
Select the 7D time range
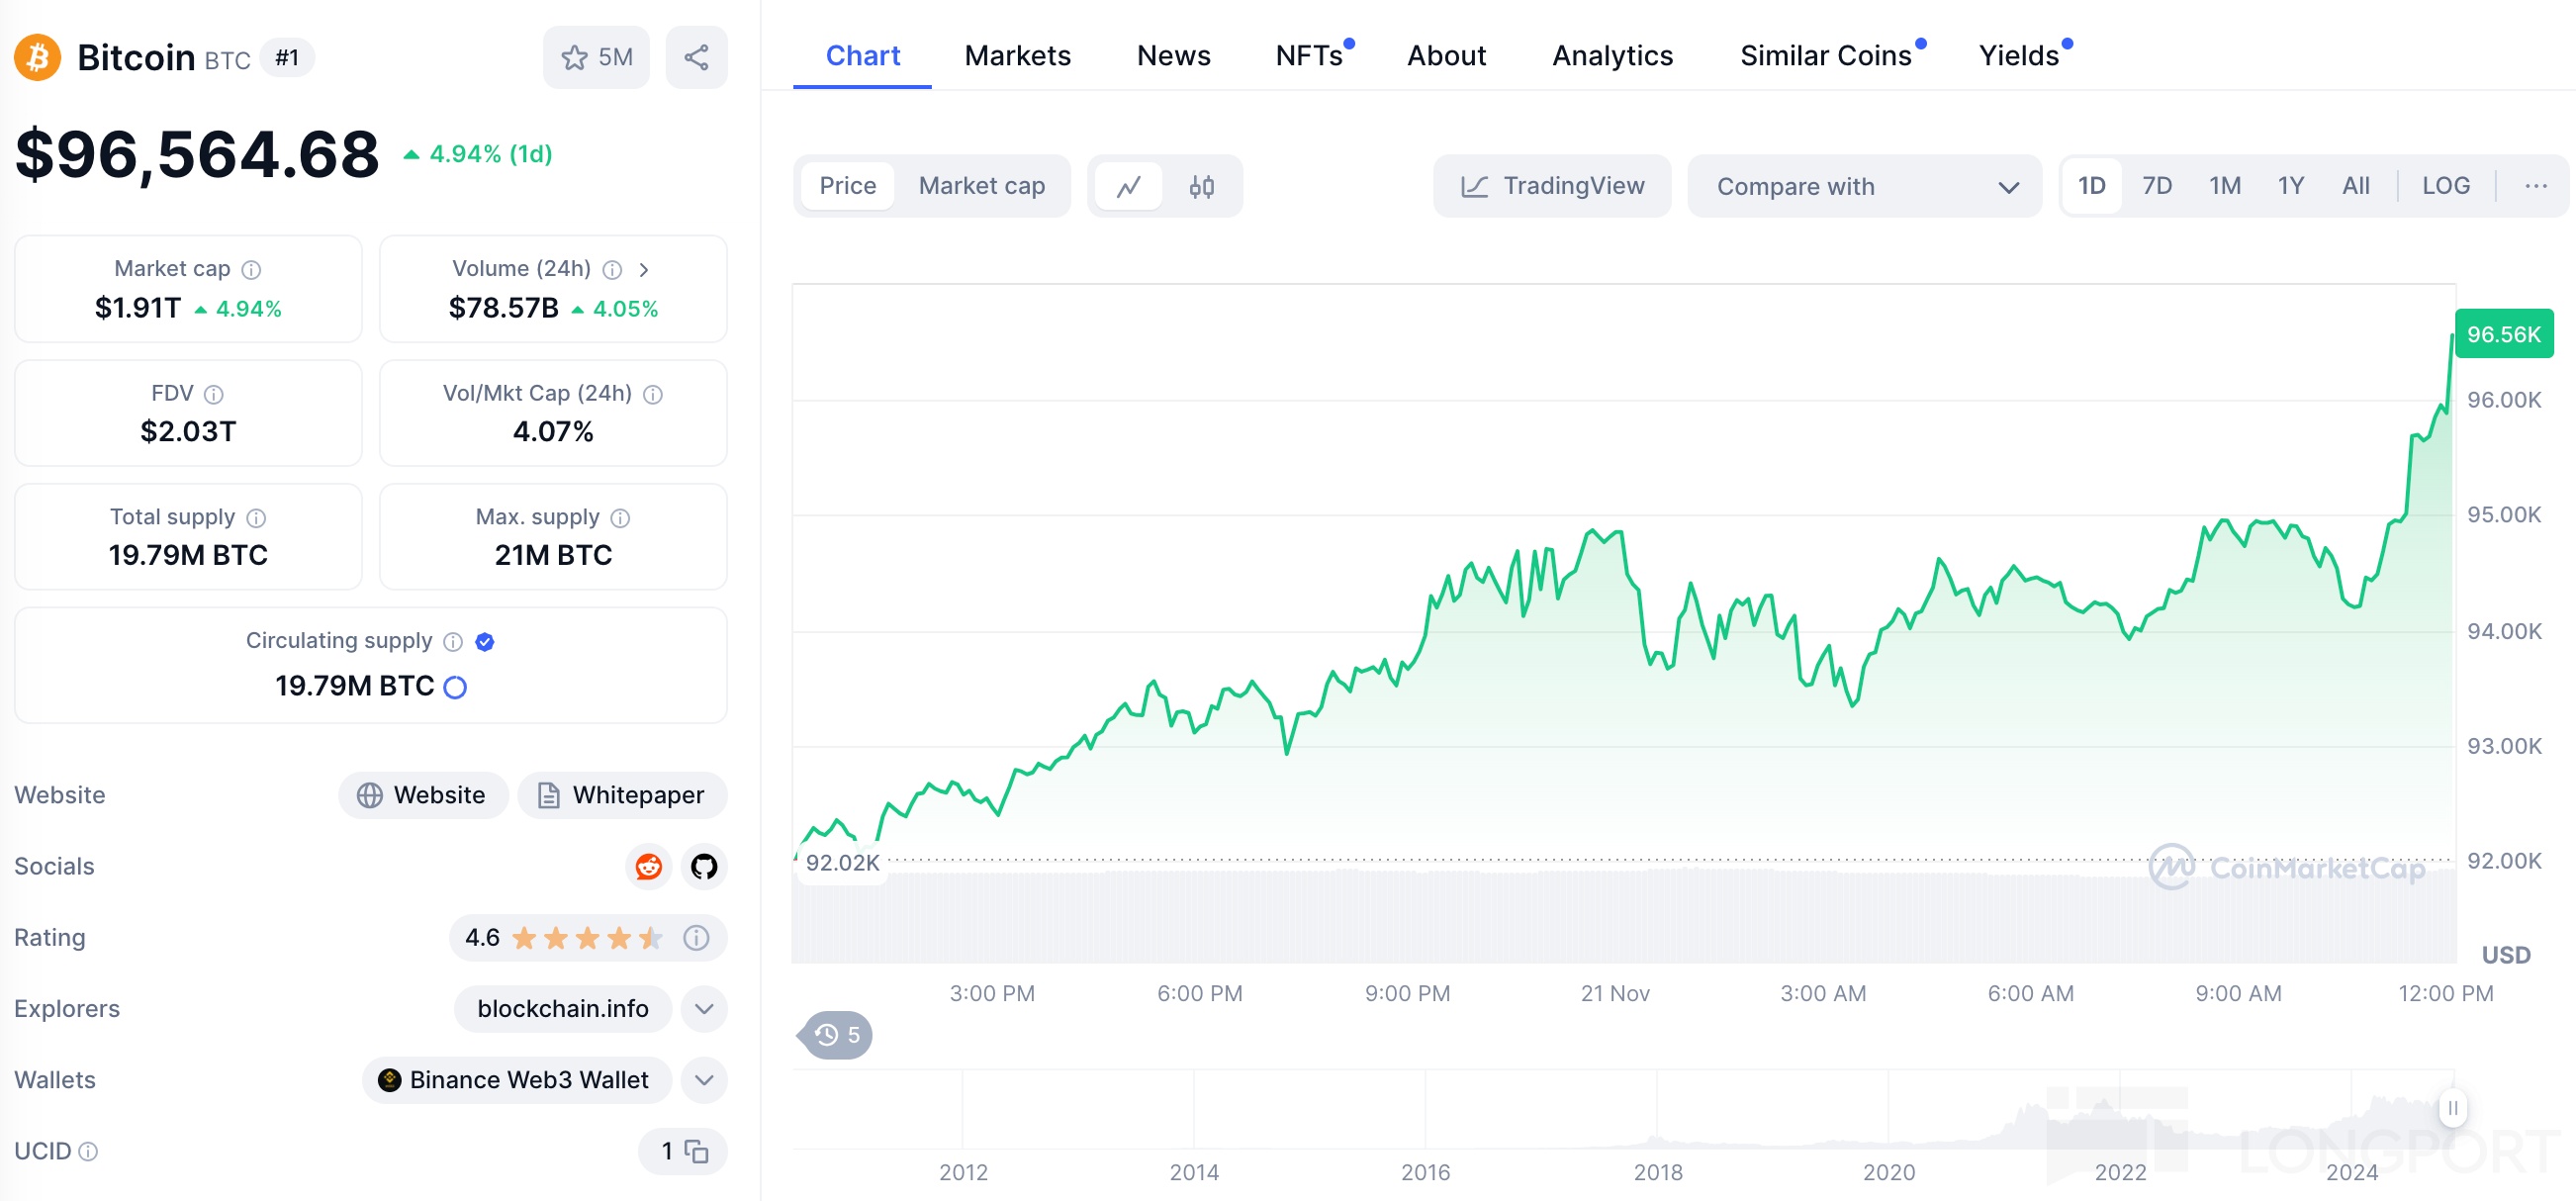point(2156,186)
